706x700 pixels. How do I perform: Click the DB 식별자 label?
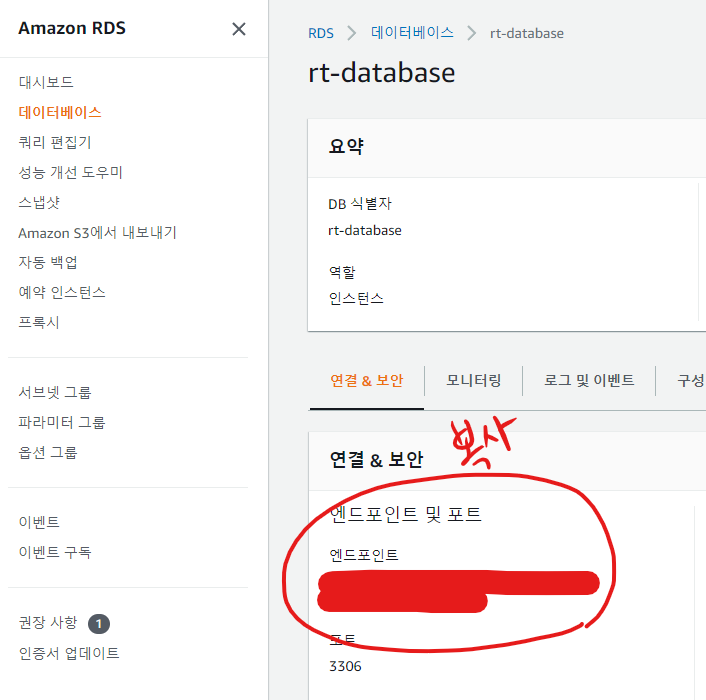click(x=360, y=204)
